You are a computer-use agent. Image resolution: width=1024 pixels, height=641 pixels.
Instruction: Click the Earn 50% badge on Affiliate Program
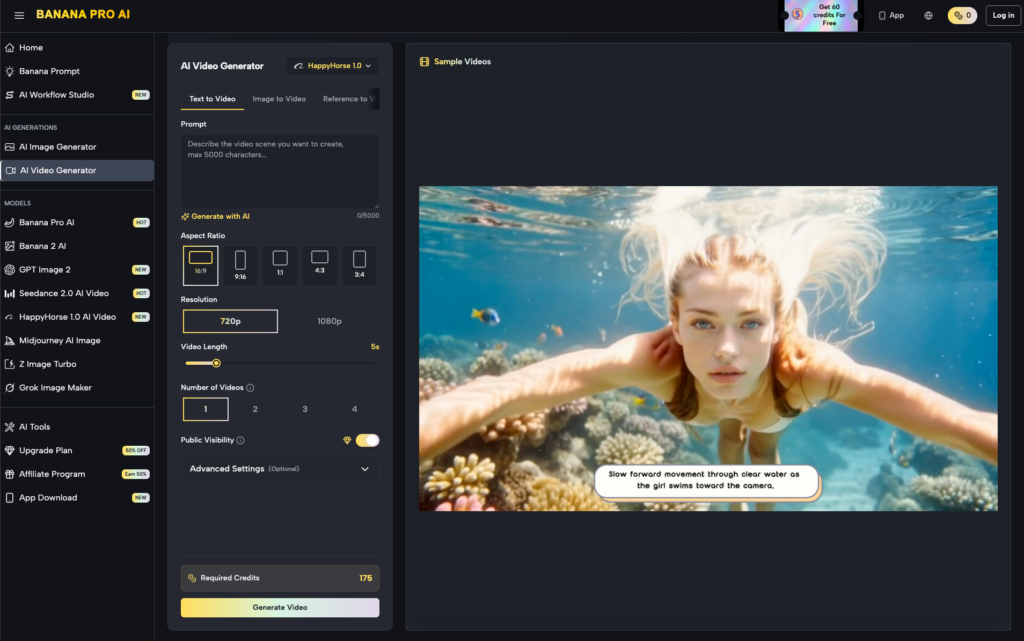tap(136, 474)
